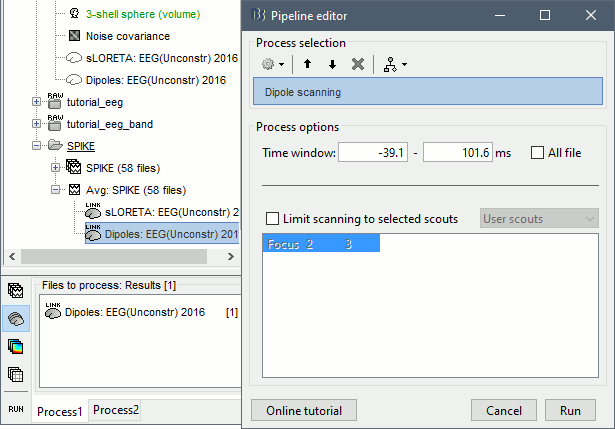Open the Online tutorial
Screen dimensions: 615x429
pos(304,410)
